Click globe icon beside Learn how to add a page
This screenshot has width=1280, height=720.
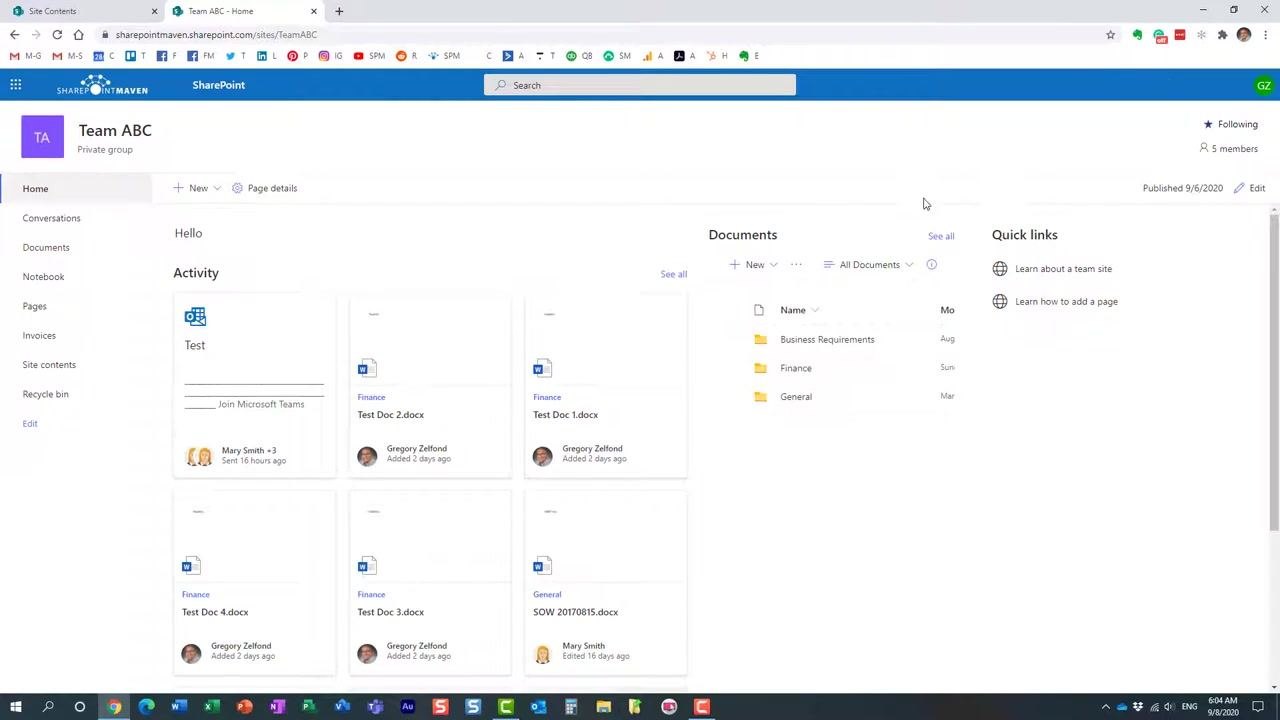click(x=1000, y=301)
